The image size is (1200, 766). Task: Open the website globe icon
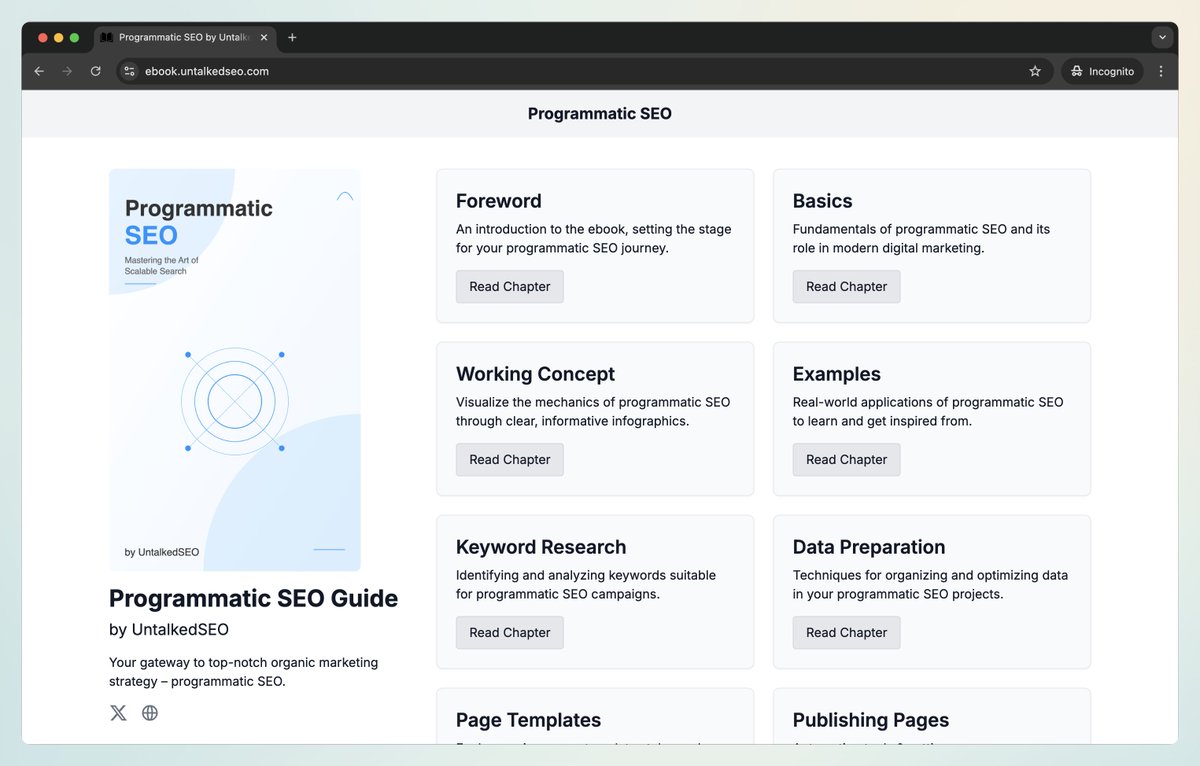coord(150,713)
